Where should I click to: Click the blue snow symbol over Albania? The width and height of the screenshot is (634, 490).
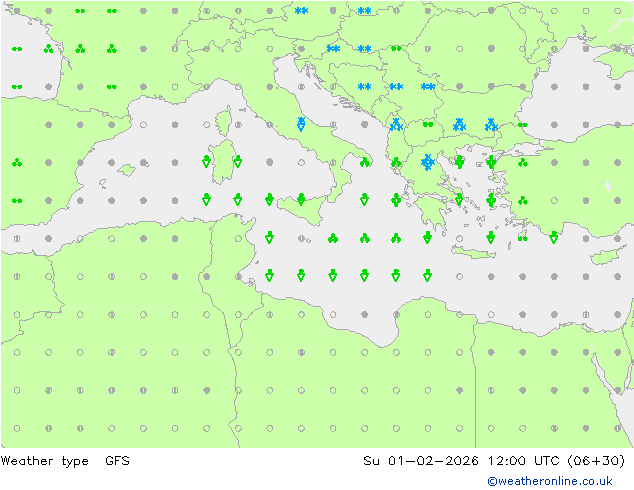click(x=396, y=125)
